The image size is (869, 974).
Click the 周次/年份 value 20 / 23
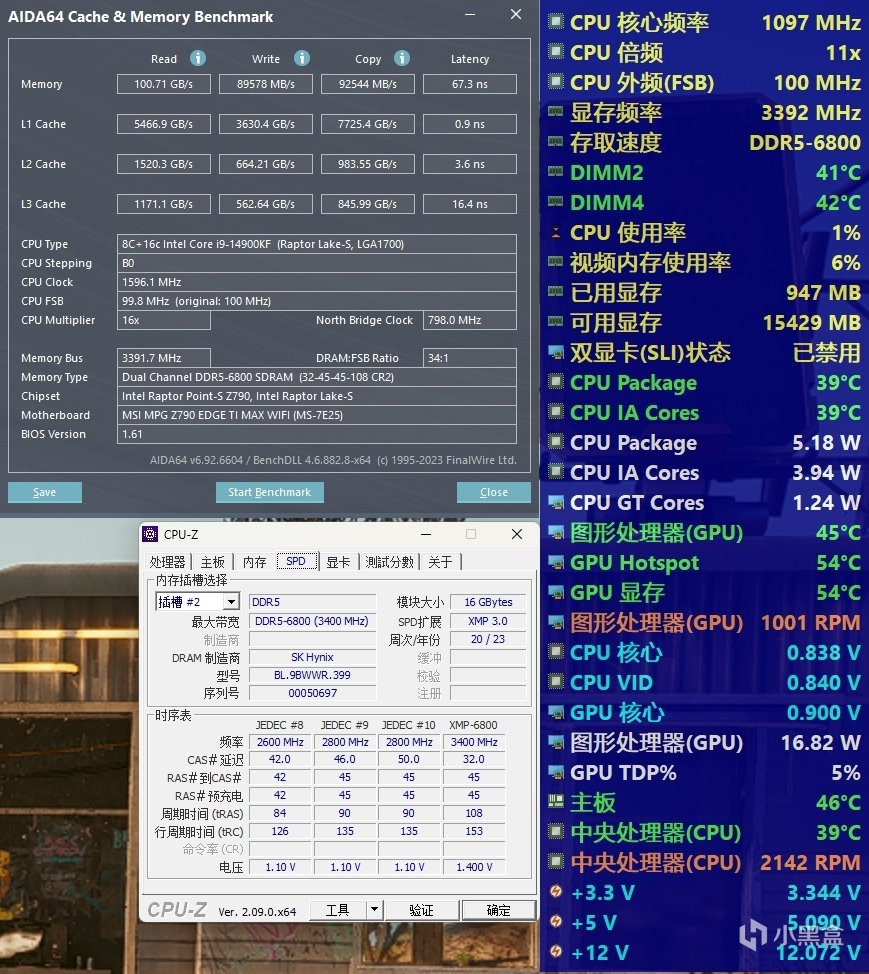click(x=488, y=639)
